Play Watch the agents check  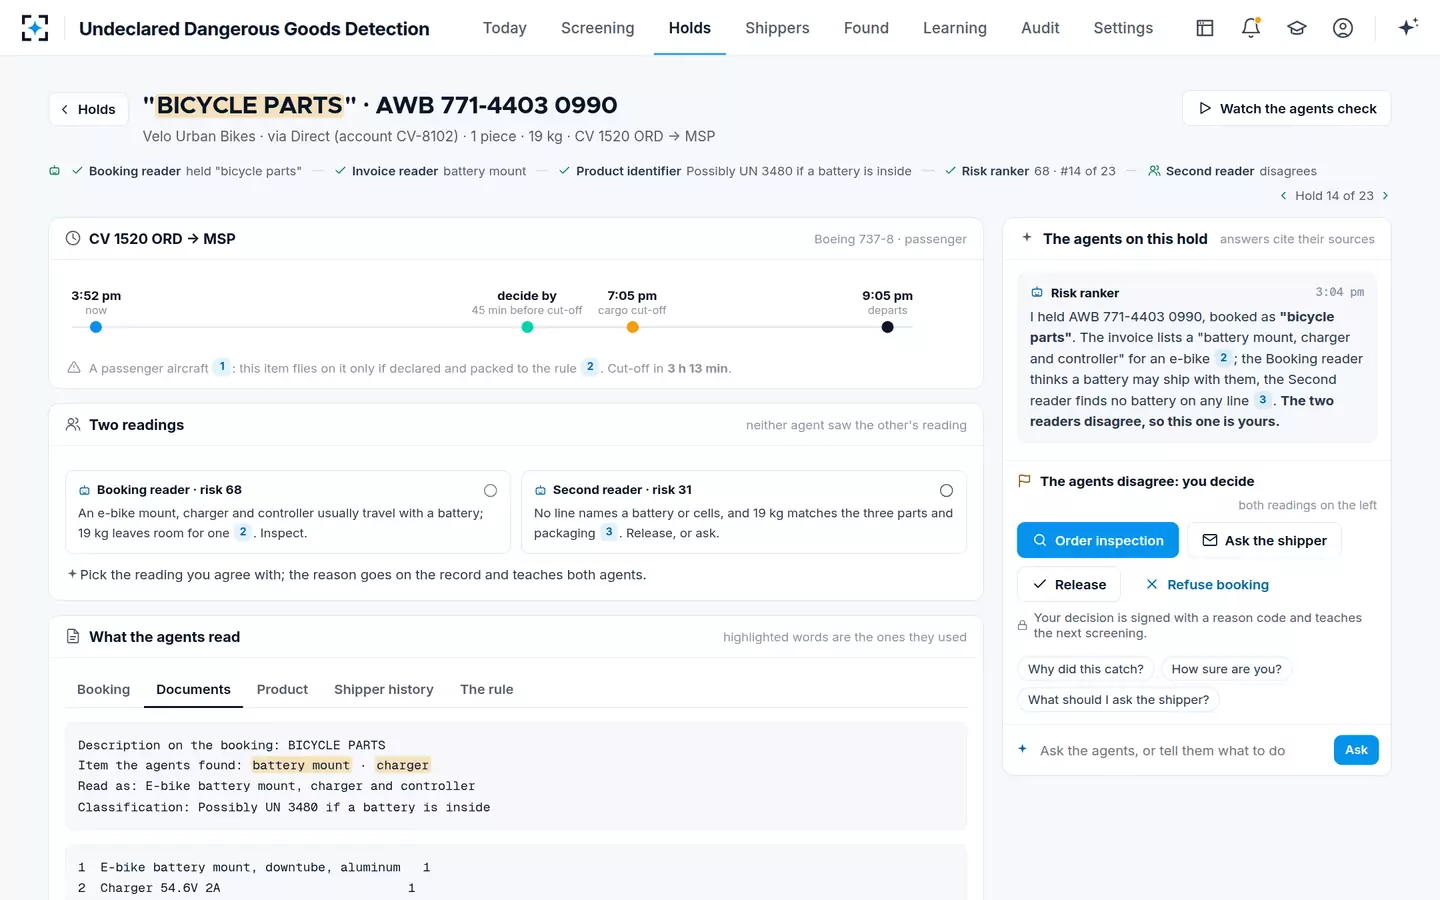[1287, 108]
